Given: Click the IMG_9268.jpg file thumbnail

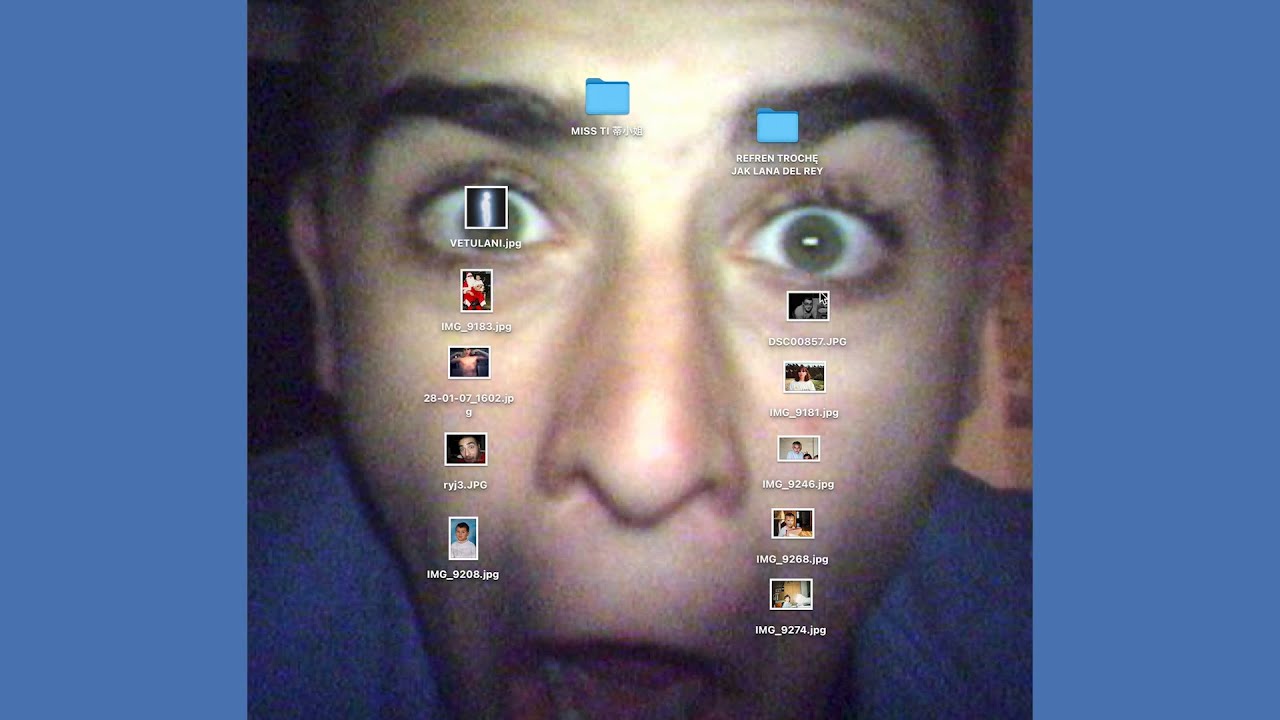Looking at the screenshot, I should pos(792,523).
